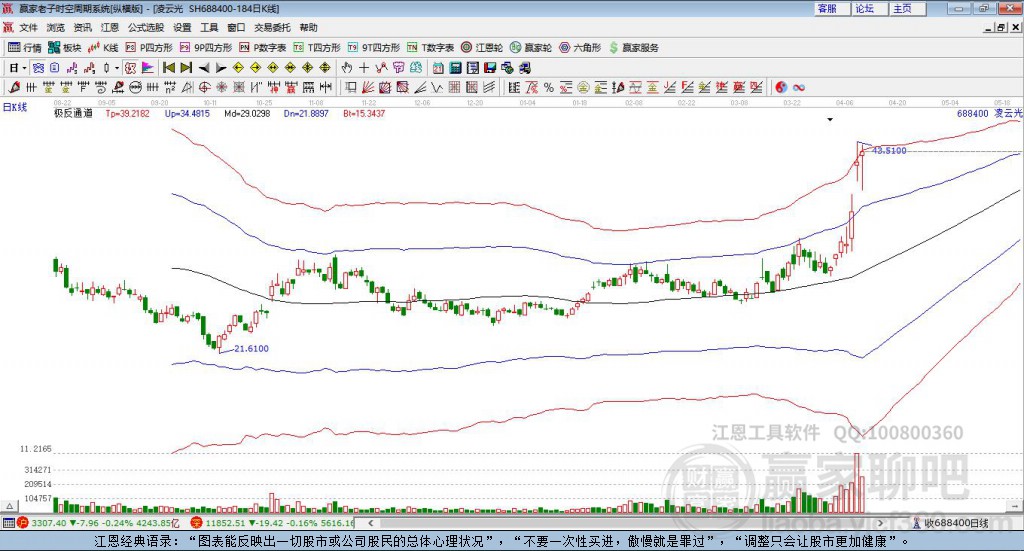This screenshot has height=551, width=1024.
Task: Select the red pencil drawing tool
Action: 13,87
